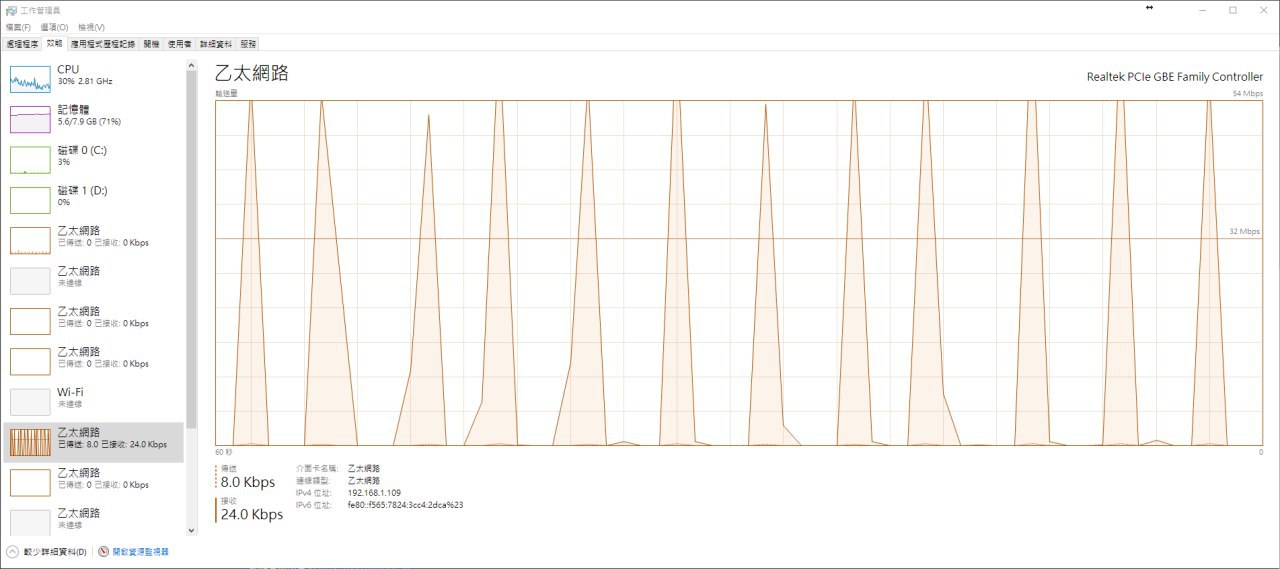Switch to the 服務 services tab
Image resolution: width=1280 pixels, height=569 pixels.
248,44
